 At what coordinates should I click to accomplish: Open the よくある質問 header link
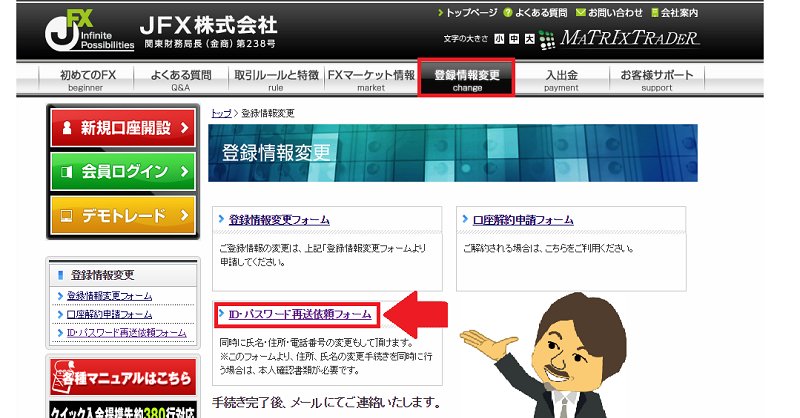535,13
